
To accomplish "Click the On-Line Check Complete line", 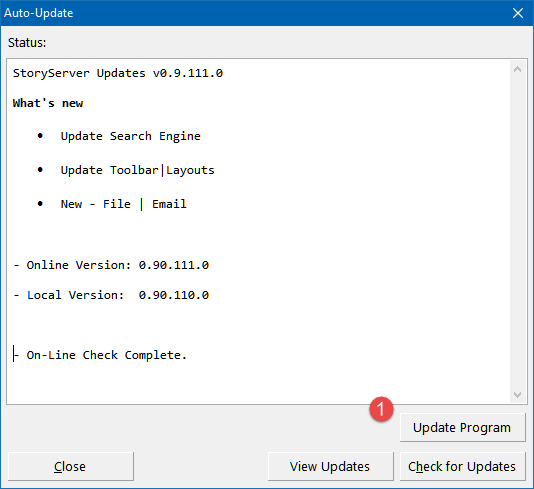I will (x=100, y=355).
